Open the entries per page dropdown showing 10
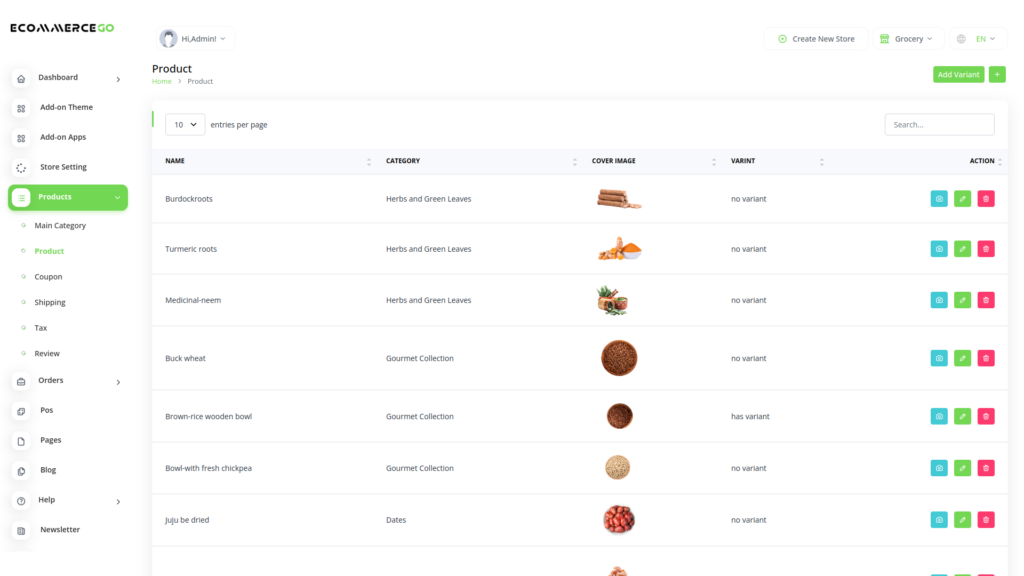Screen dimensions: 1024x576 [x=184, y=124]
